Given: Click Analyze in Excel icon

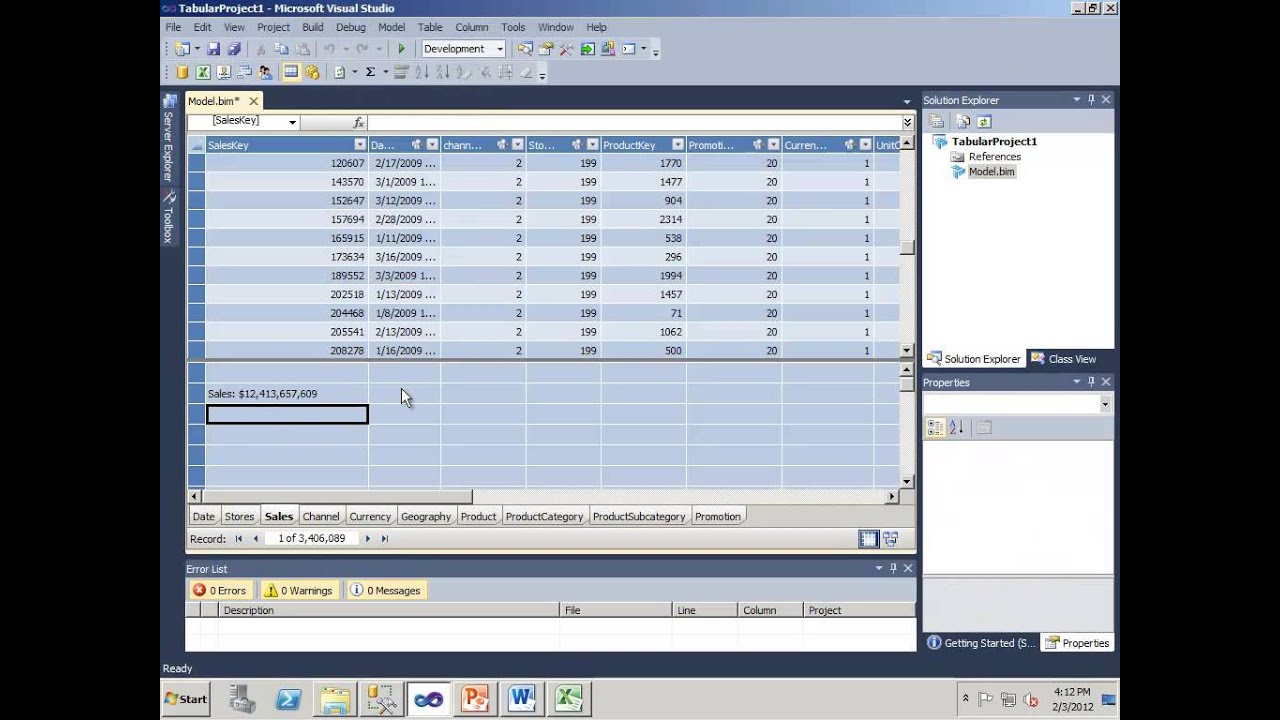Looking at the screenshot, I should pos(203,72).
